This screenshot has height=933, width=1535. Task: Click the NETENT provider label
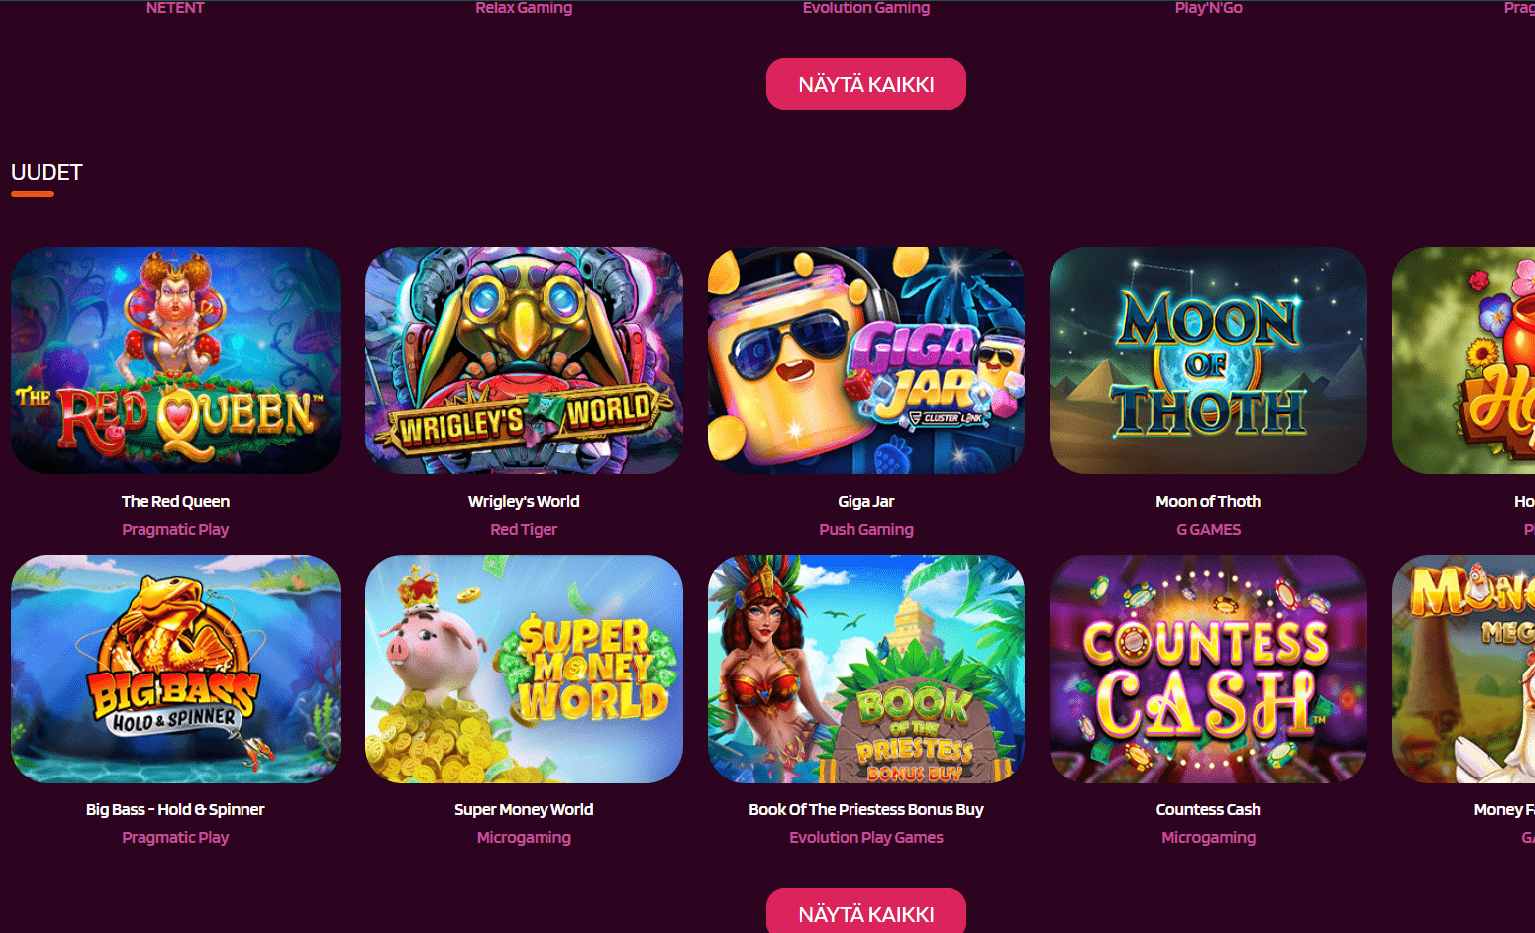coord(175,8)
